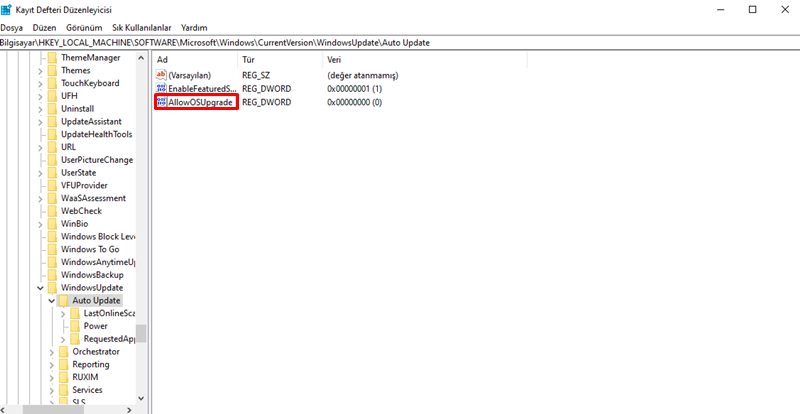800x414 pixels.
Task: Click the Registry Editor app icon in title bar
Action: tap(7, 10)
